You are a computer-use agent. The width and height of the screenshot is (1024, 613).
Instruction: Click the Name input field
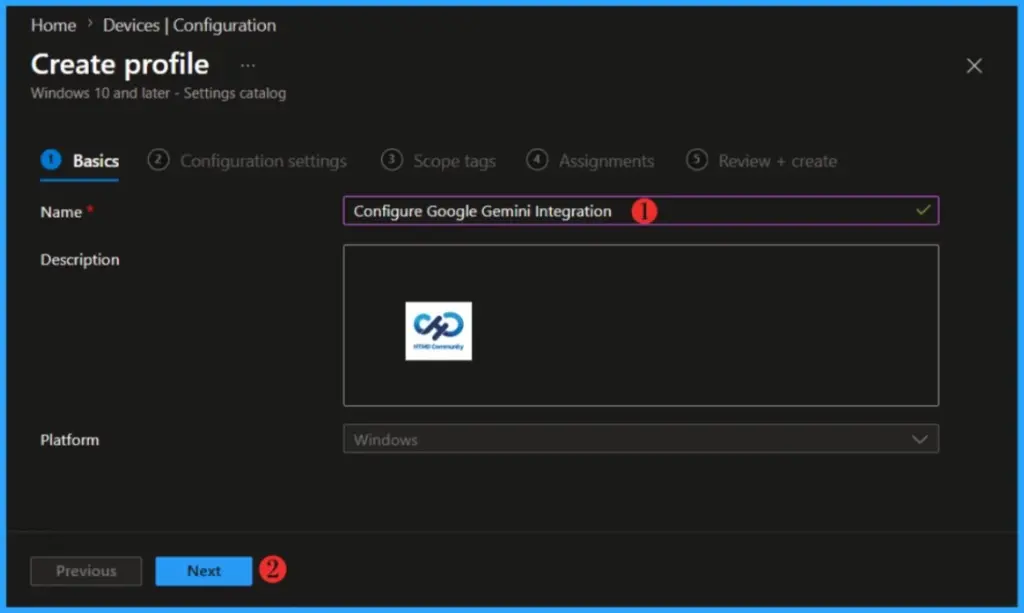tap(641, 211)
